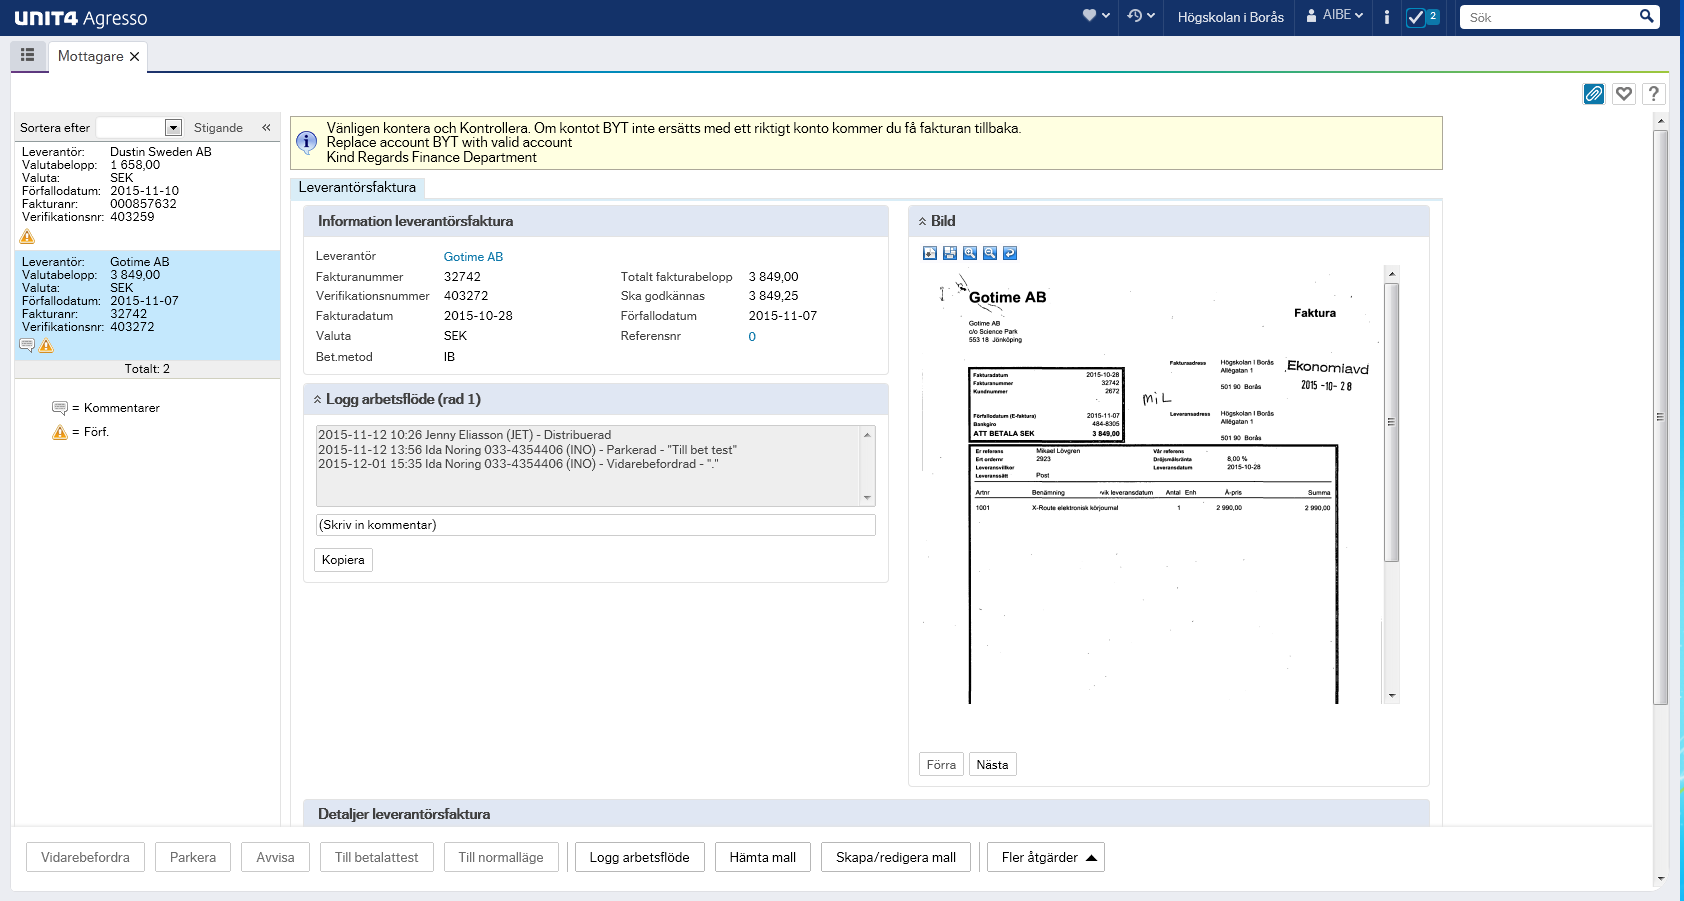This screenshot has width=1684, height=901.
Task: Click the workflow log scrollbar down arrow
Action: click(x=867, y=498)
